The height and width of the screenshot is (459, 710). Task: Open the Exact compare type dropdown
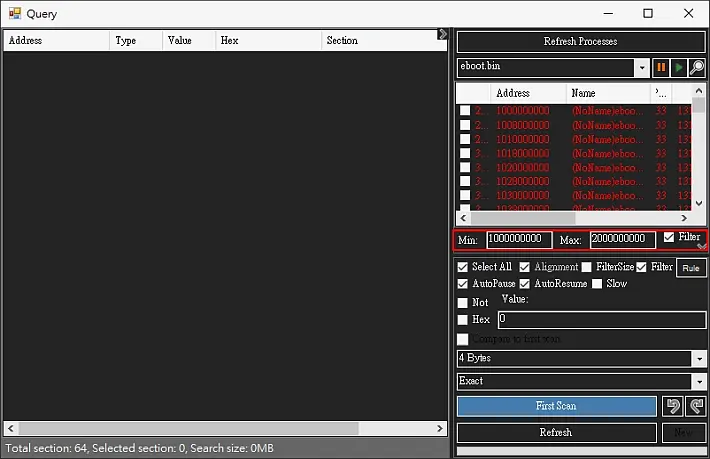click(x=699, y=382)
